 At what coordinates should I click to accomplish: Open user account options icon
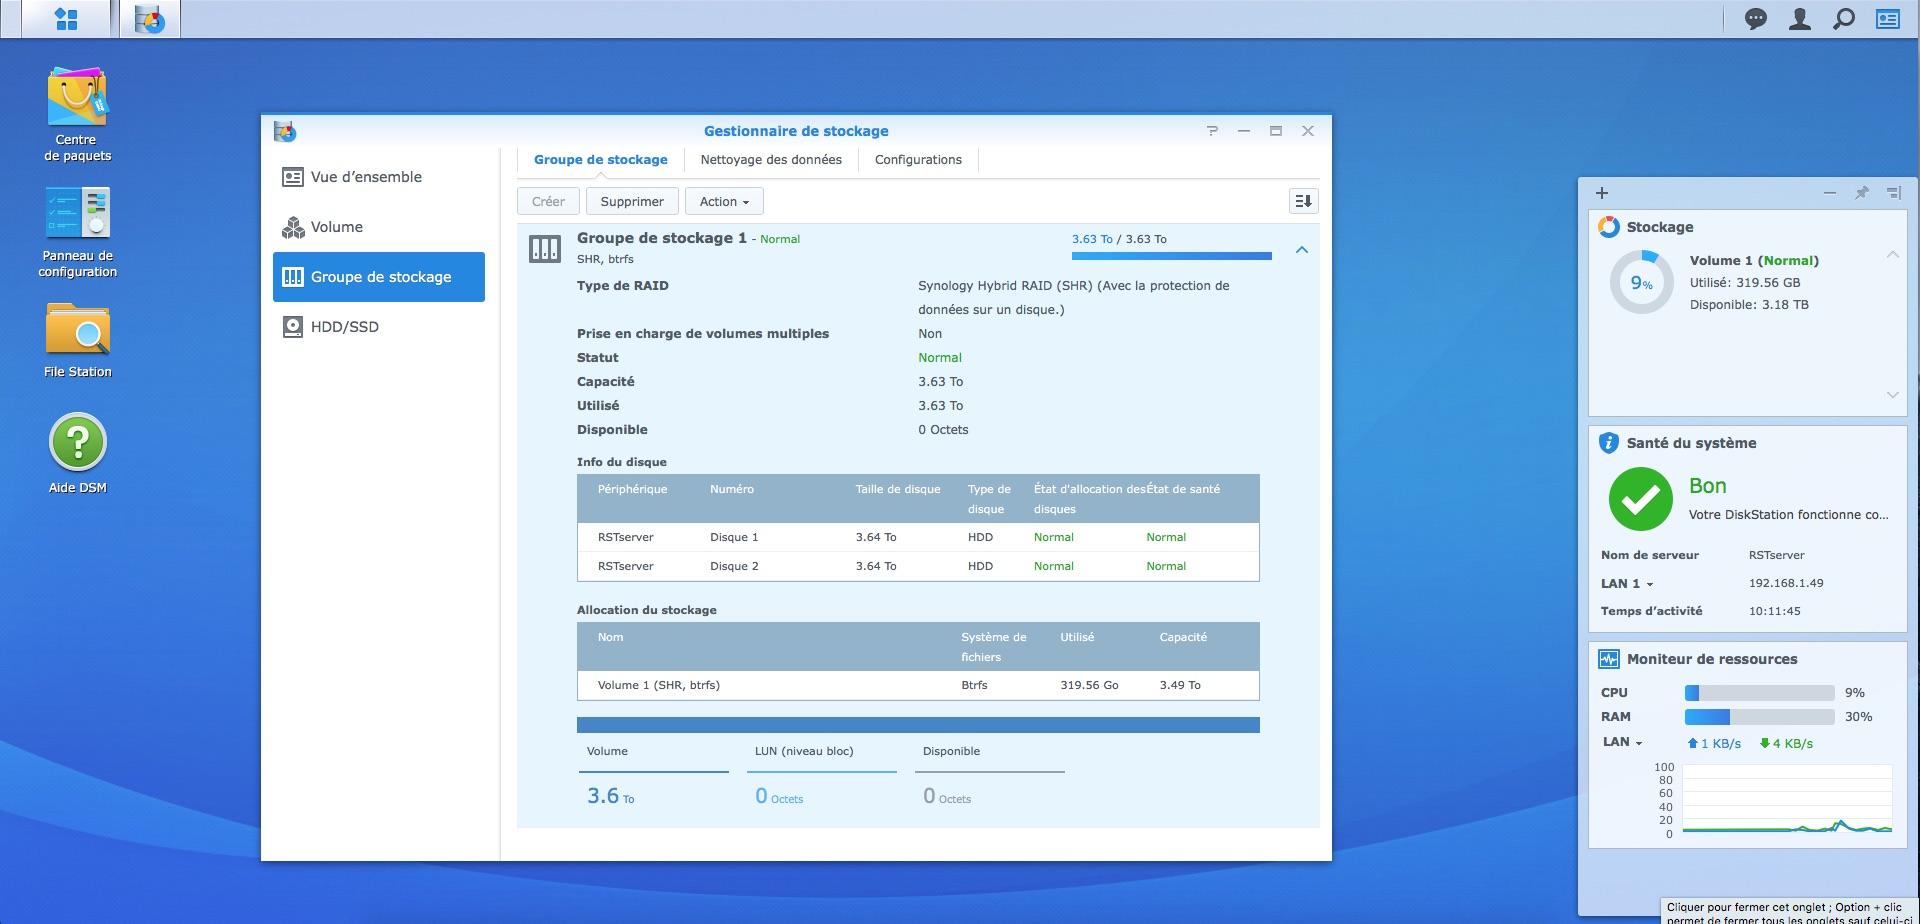(x=1799, y=19)
